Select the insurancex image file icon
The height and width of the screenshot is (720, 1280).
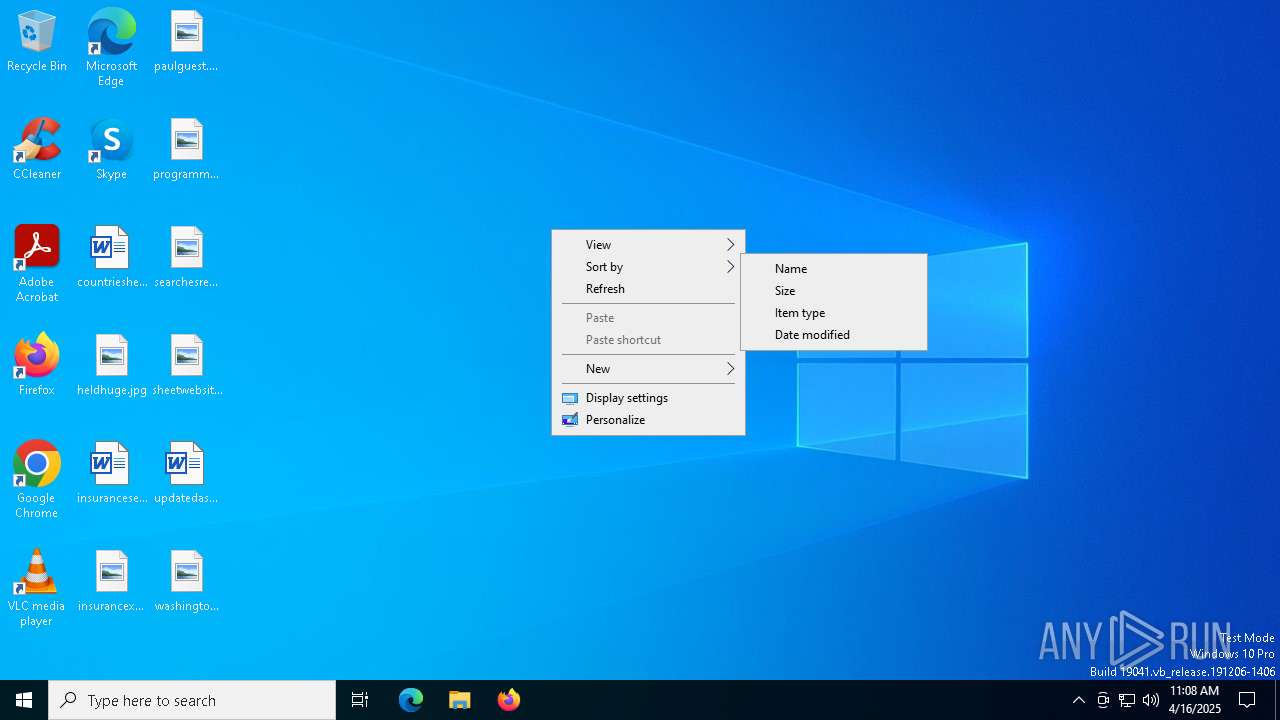pyautogui.click(x=111, y=581)
